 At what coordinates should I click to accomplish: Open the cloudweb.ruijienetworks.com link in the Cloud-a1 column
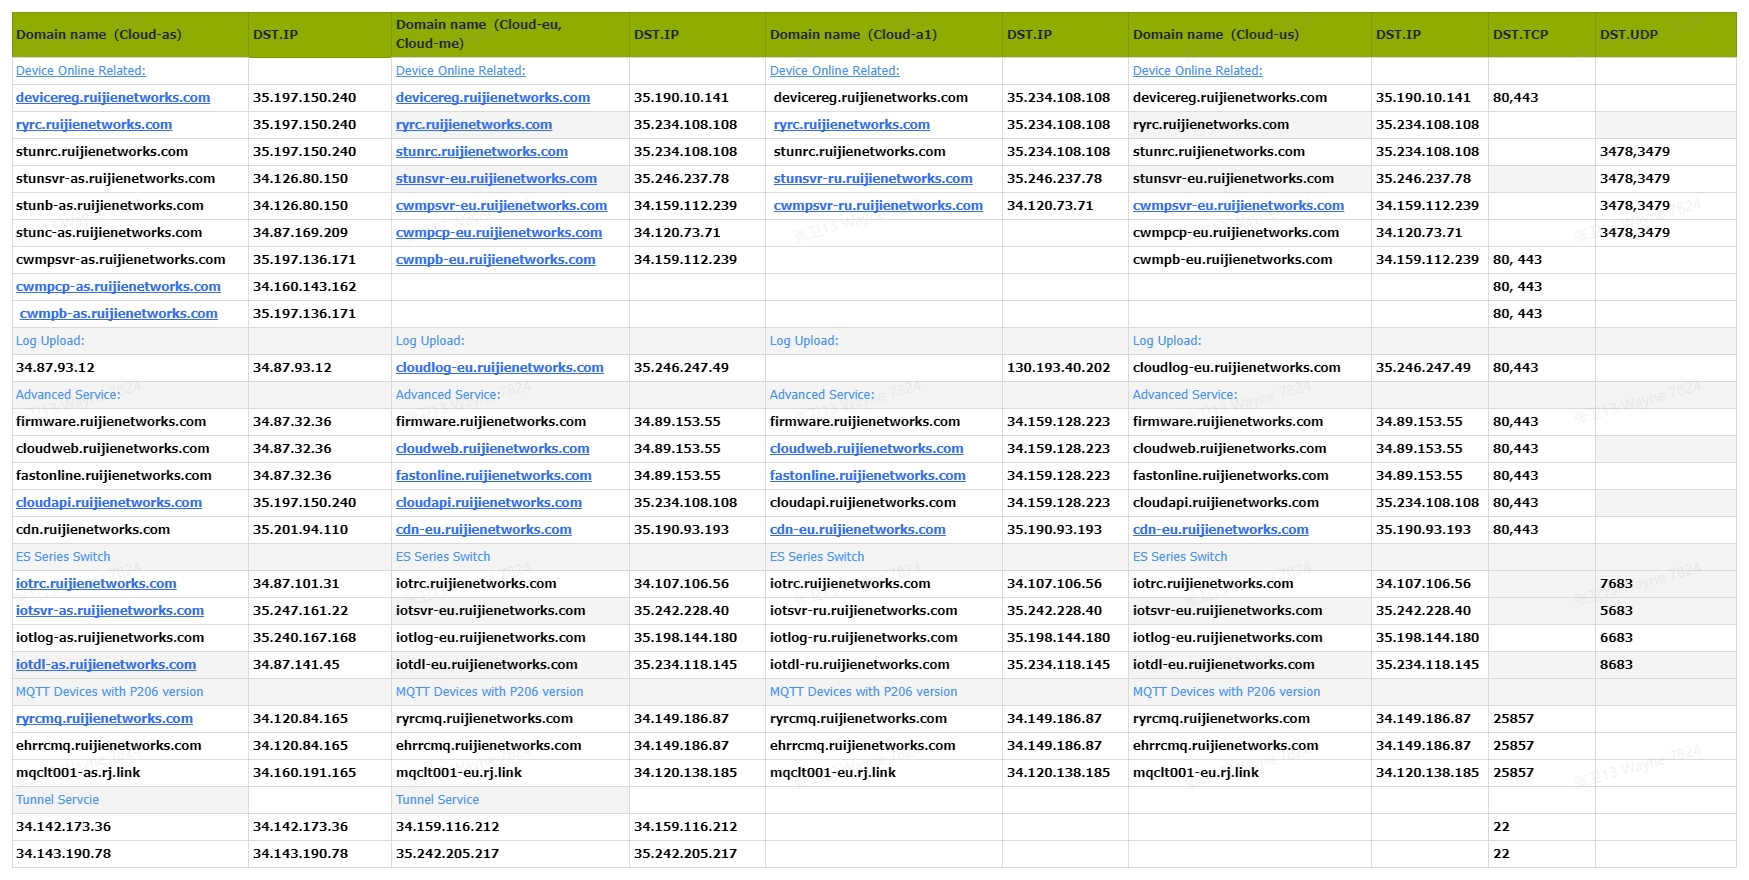pos(867,449)
